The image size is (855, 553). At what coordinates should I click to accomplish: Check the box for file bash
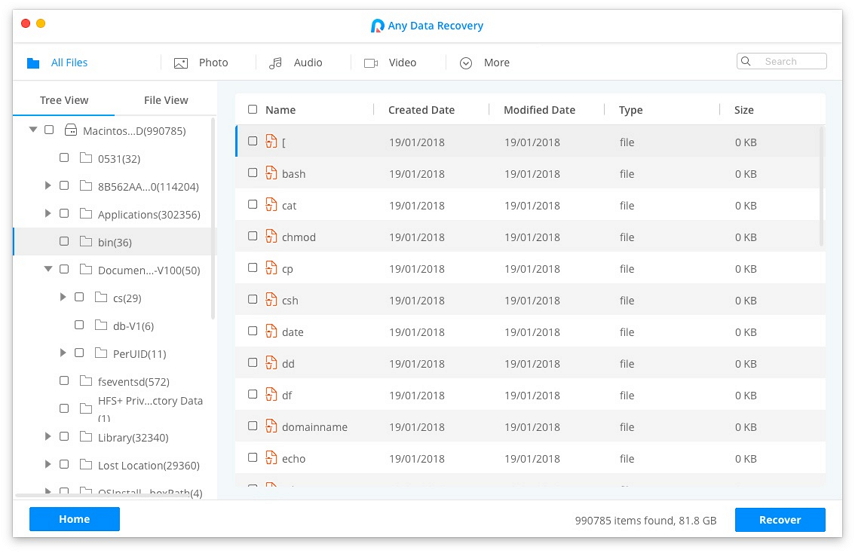(x=252, y=173)
